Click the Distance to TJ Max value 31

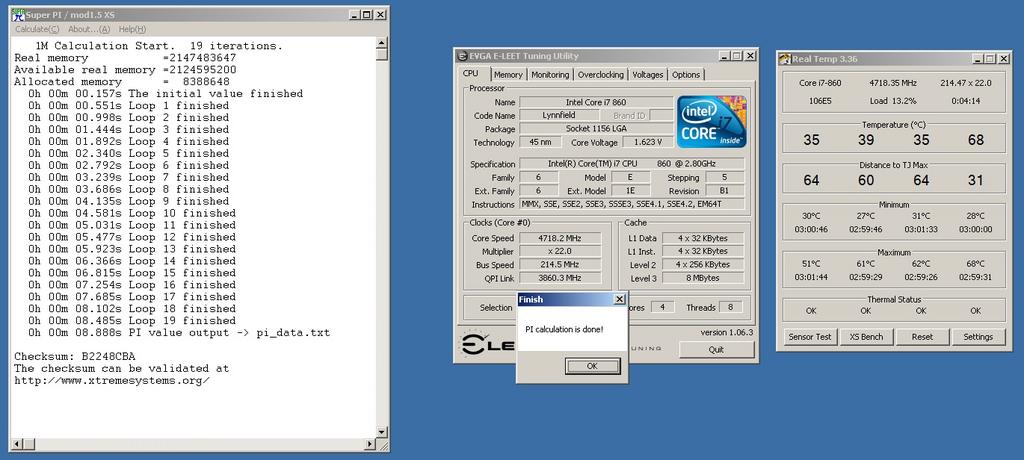(x=976, y=180)
